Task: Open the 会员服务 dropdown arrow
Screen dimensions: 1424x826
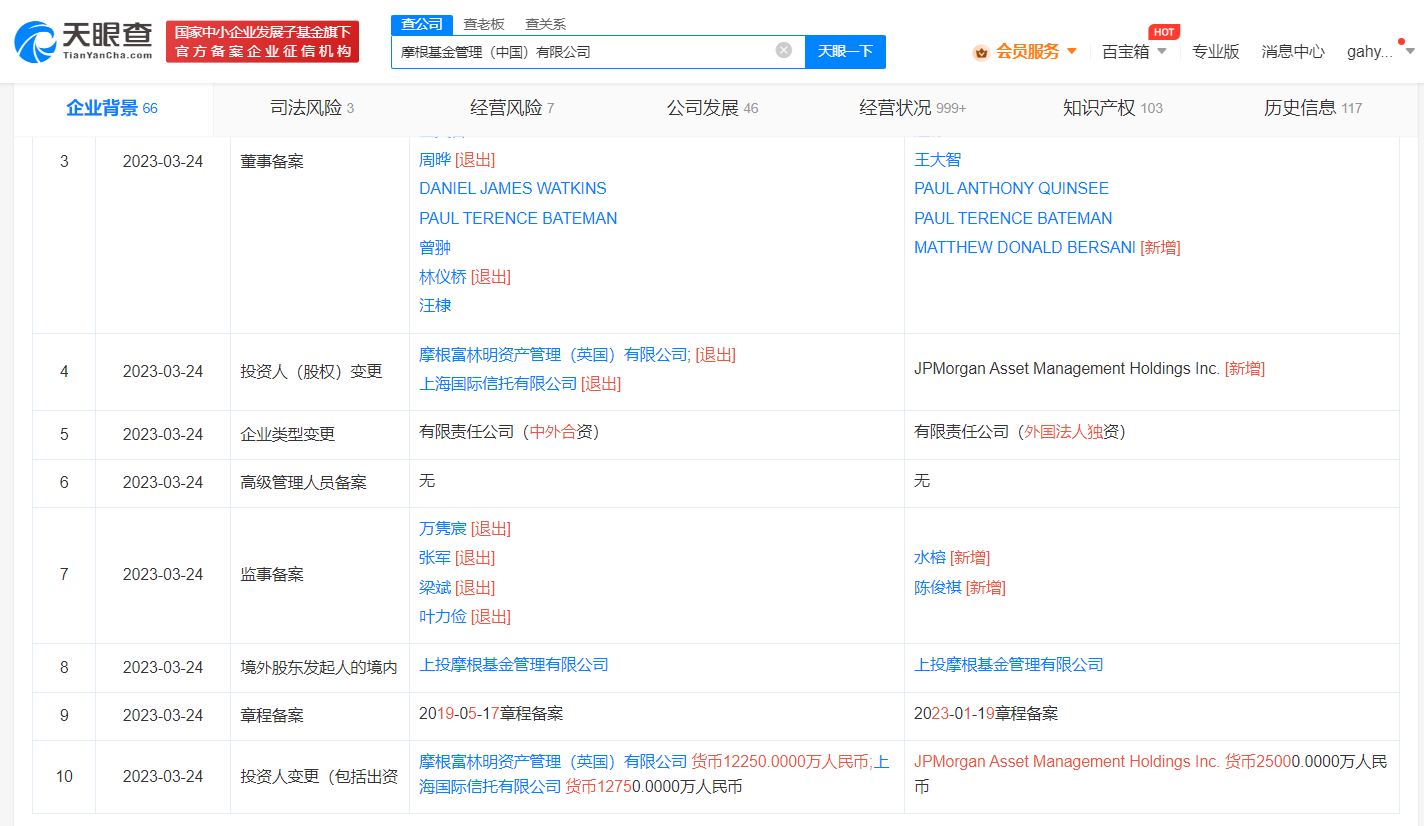Action: pos(1072,51)
